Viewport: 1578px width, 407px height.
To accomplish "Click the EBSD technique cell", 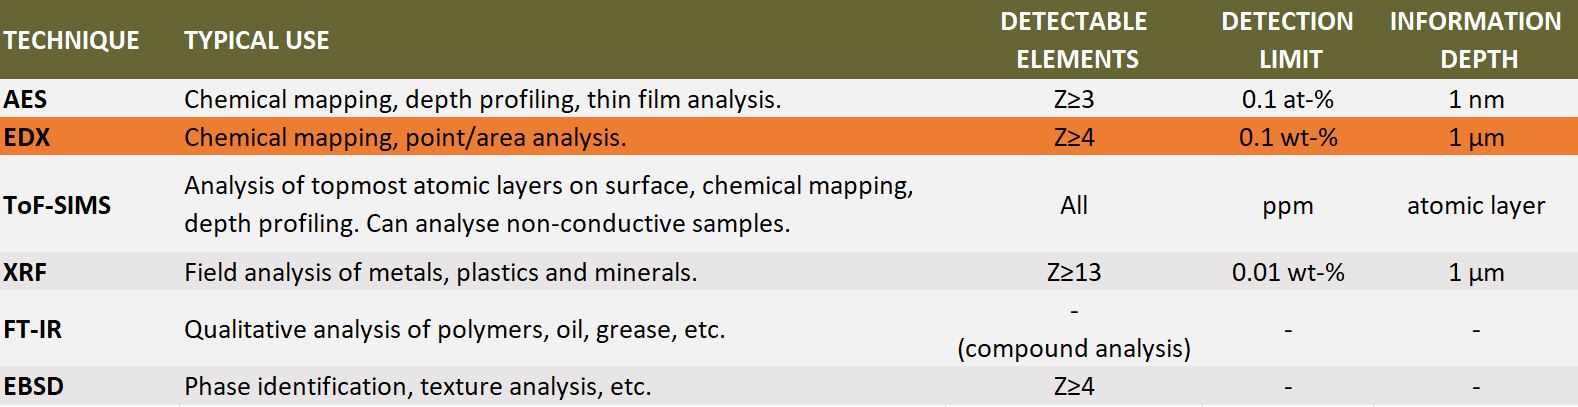I will [33, 386].
